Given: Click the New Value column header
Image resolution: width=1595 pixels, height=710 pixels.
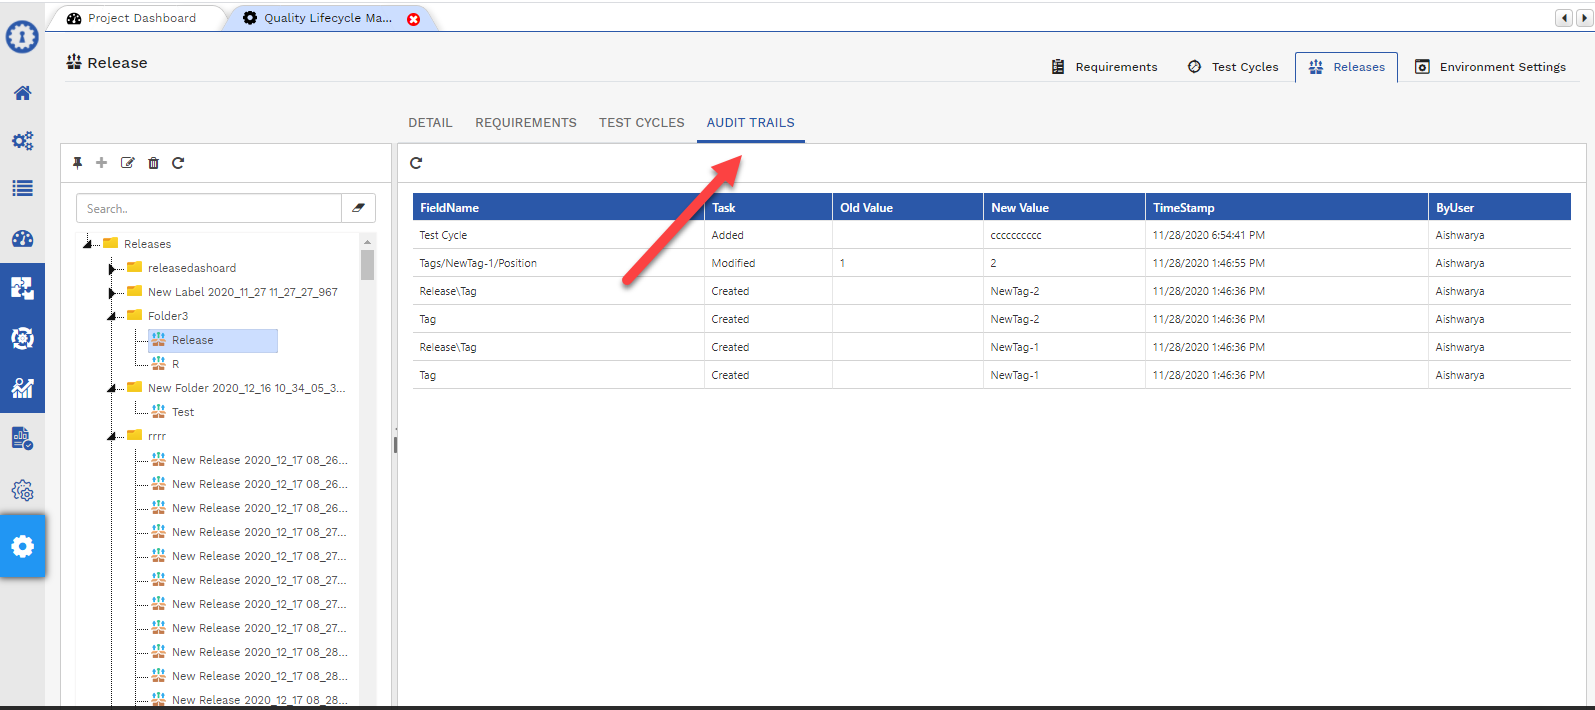Looking at the screenshot, I should pyautogui.click(x=1064, y=207).
